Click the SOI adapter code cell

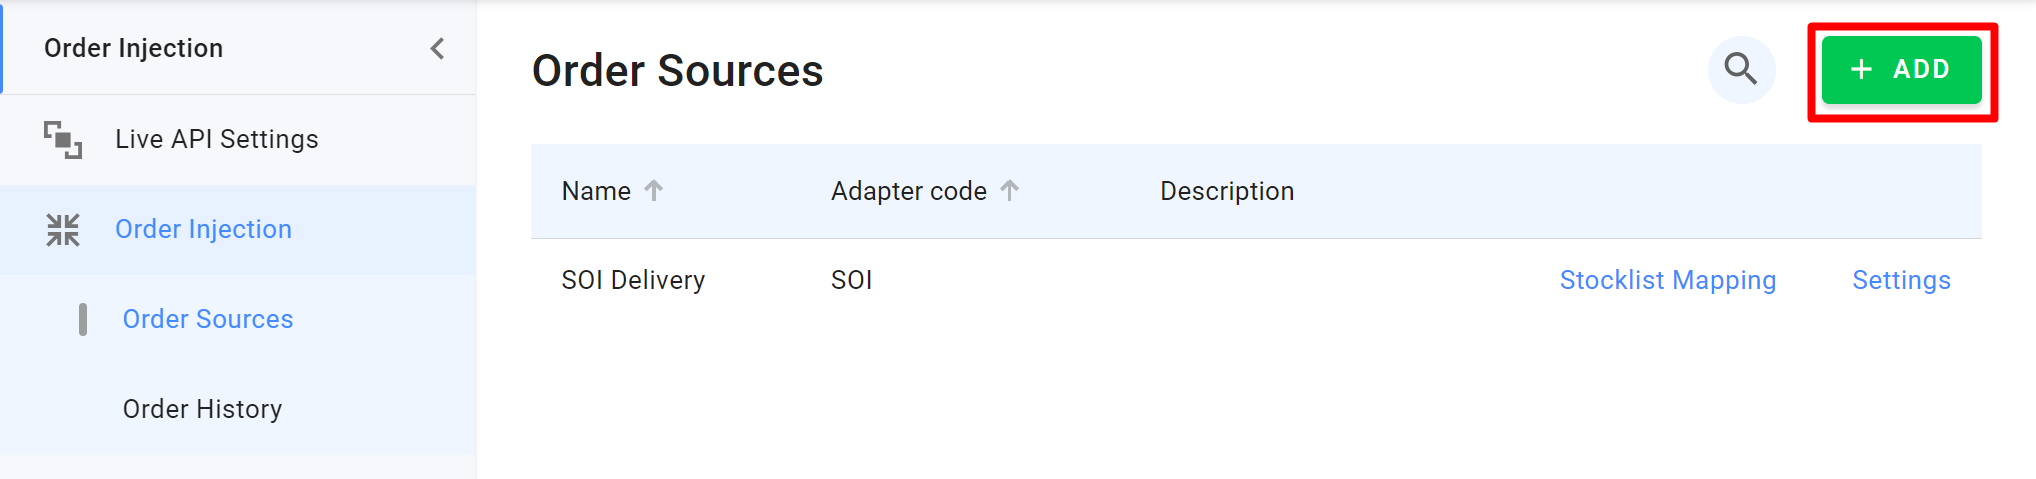tap(851, 280)
